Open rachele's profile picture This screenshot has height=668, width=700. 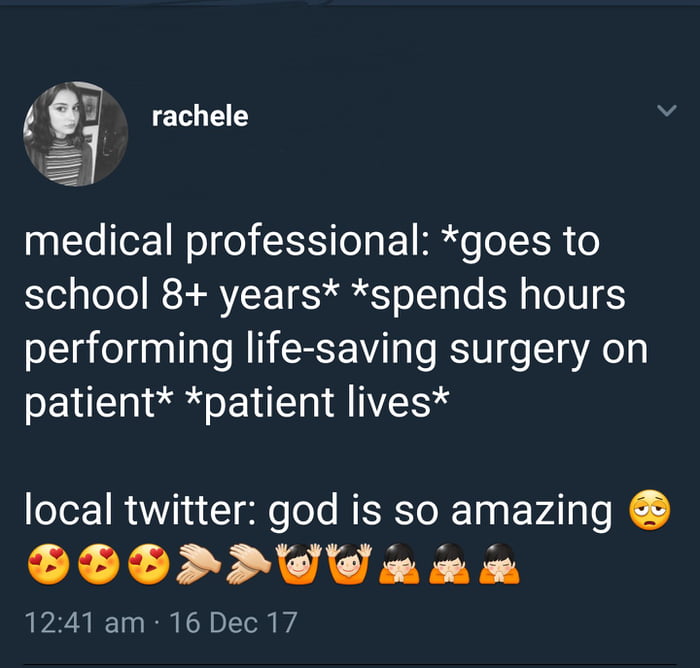tap(76, 134)
